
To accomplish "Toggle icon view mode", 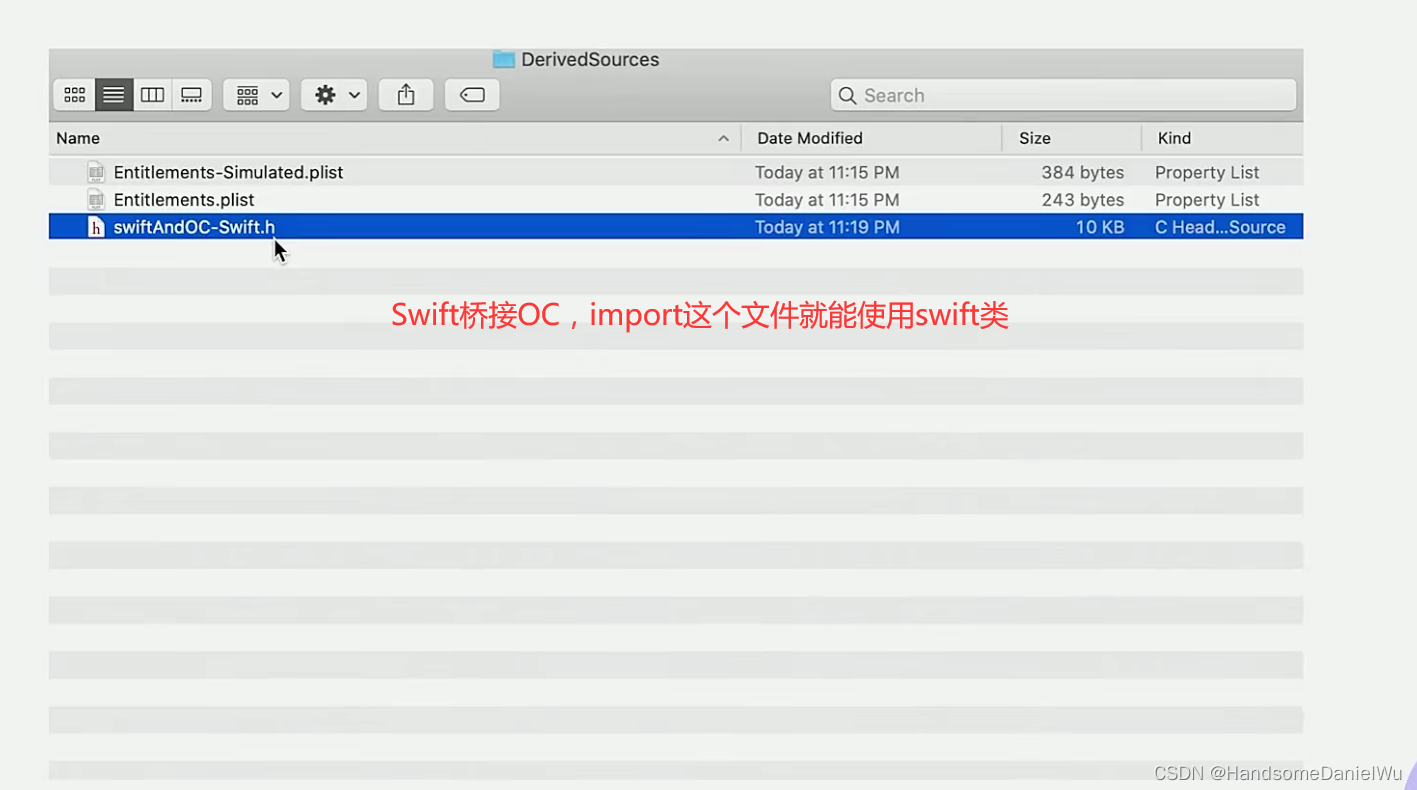I will [73, 94].
